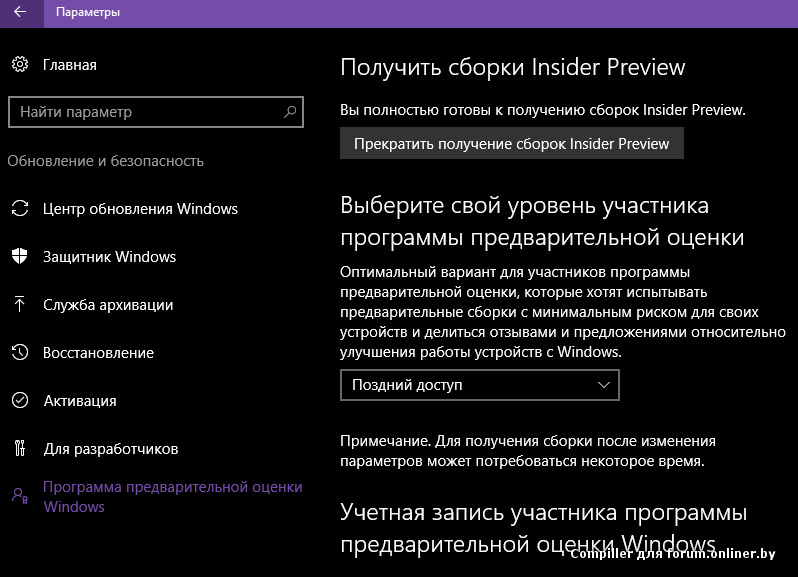Open Программа предварительной оценки Windows
The width and height of the screenshot is (798, 577).
(173, 497)
